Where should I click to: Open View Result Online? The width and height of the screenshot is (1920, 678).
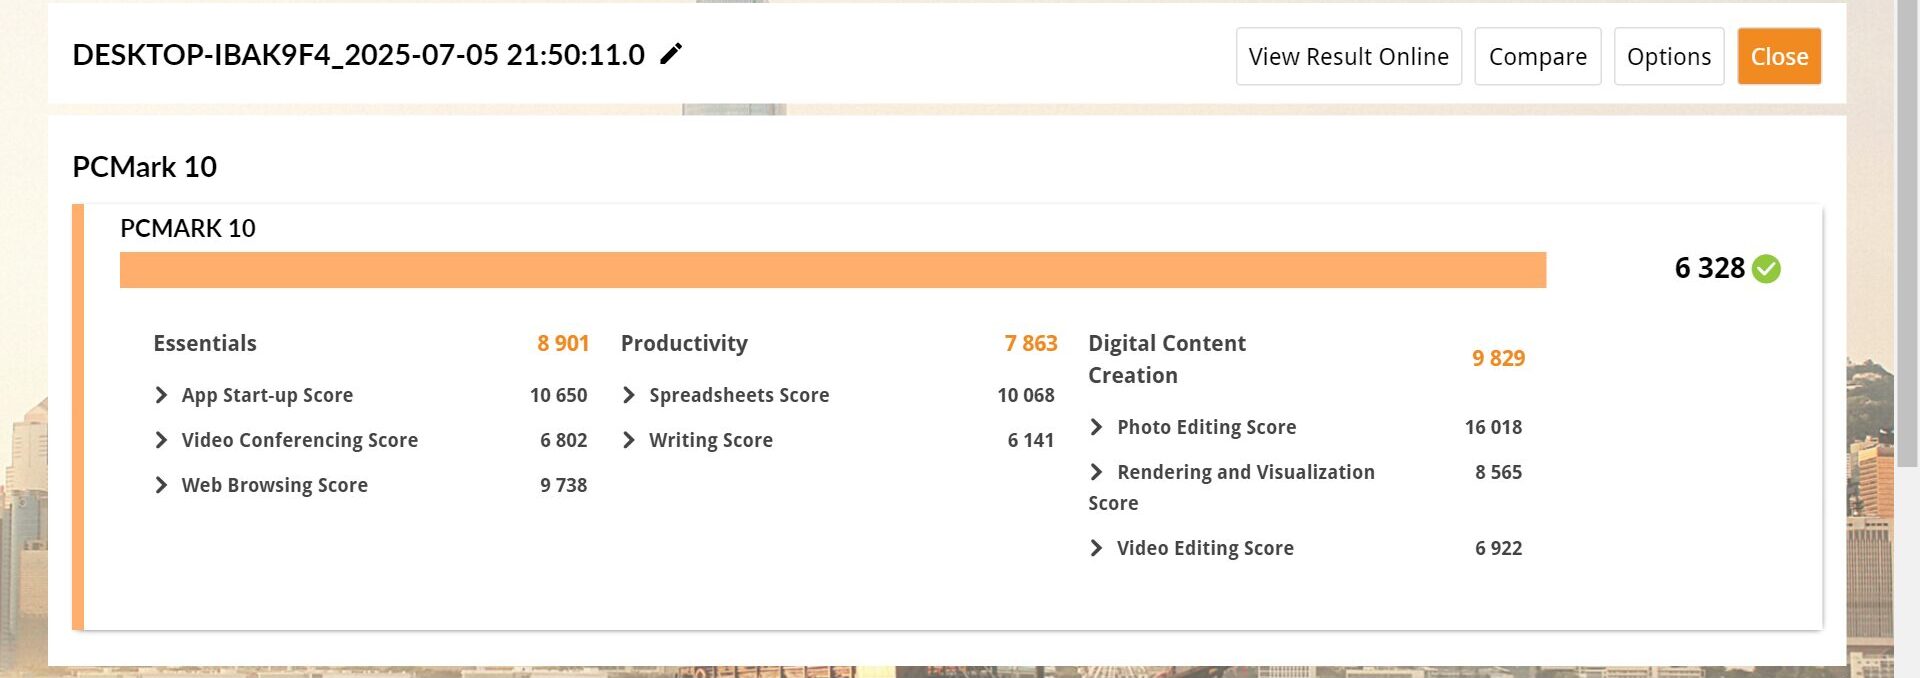click(1349, 57)
